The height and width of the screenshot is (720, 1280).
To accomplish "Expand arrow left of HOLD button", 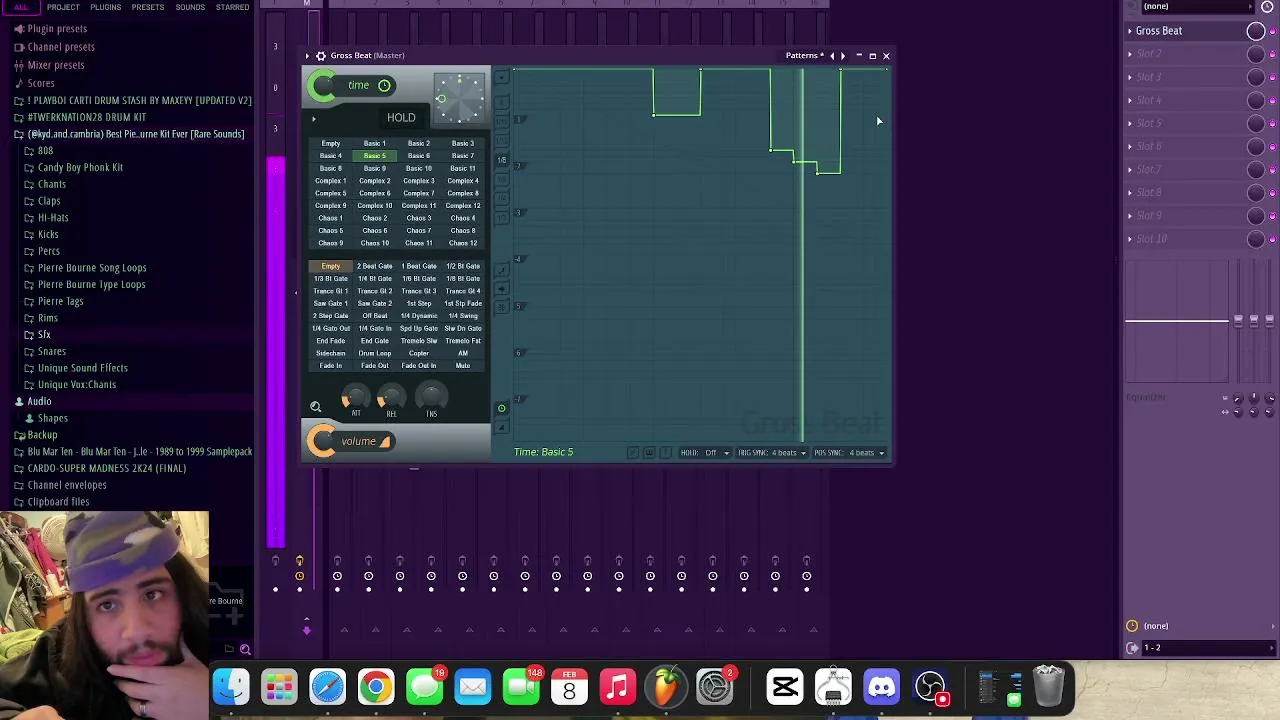I will tap(313, 119).
